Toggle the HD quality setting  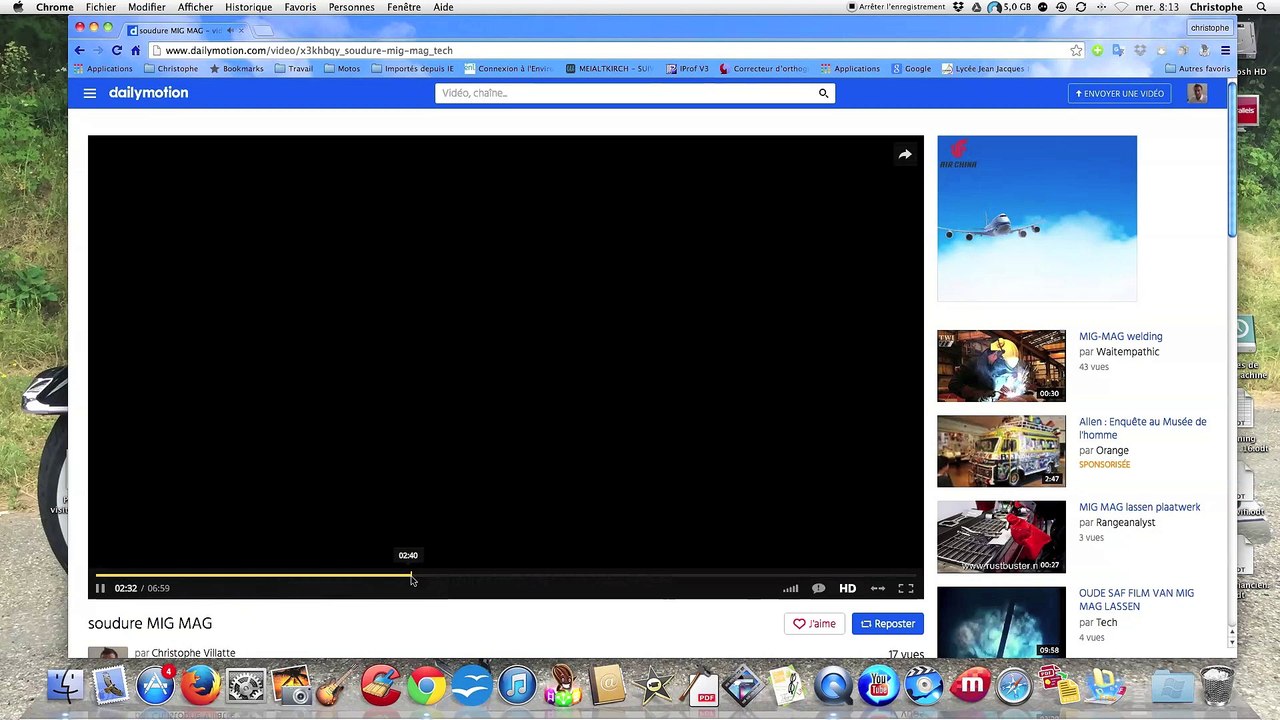847,588
